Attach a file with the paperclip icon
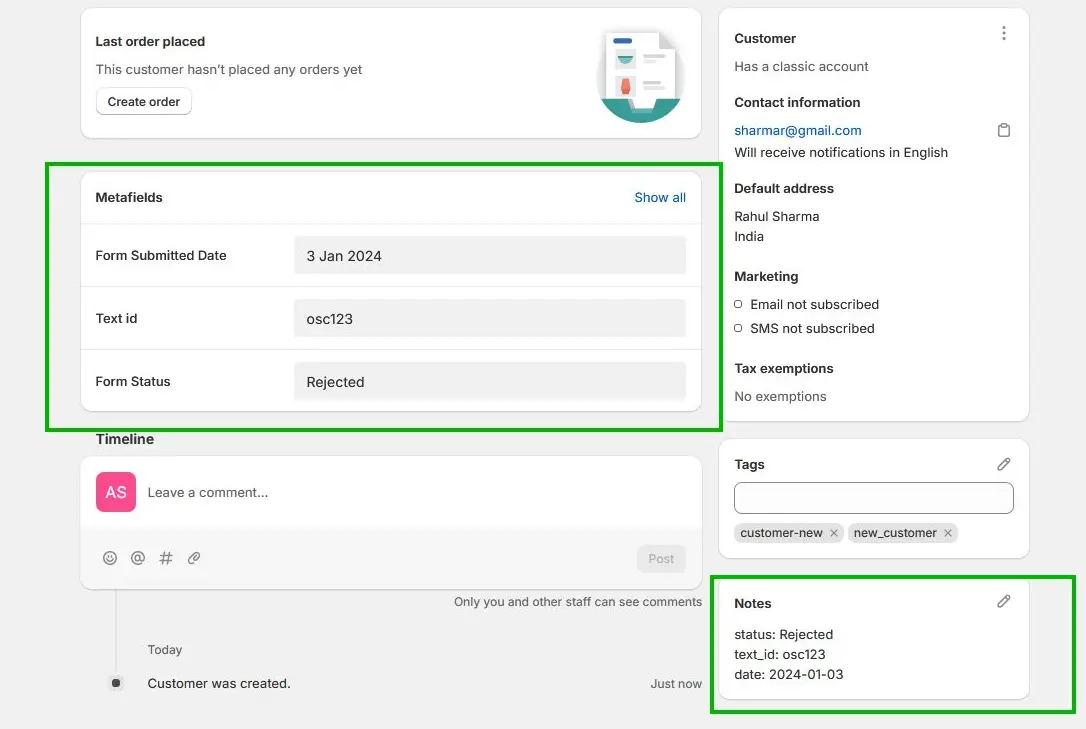The height and width of the screenshot is (729, 1086). coord(194,558)
